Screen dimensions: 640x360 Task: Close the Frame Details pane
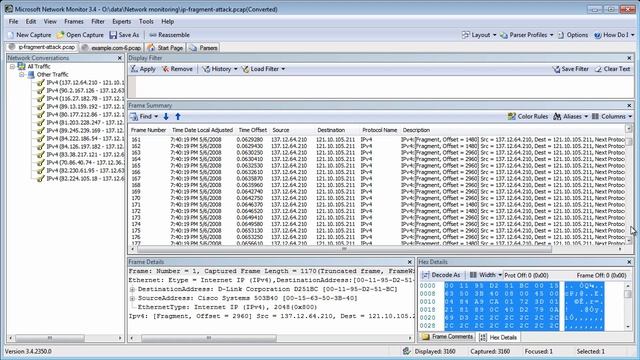[x=409, y=262]
